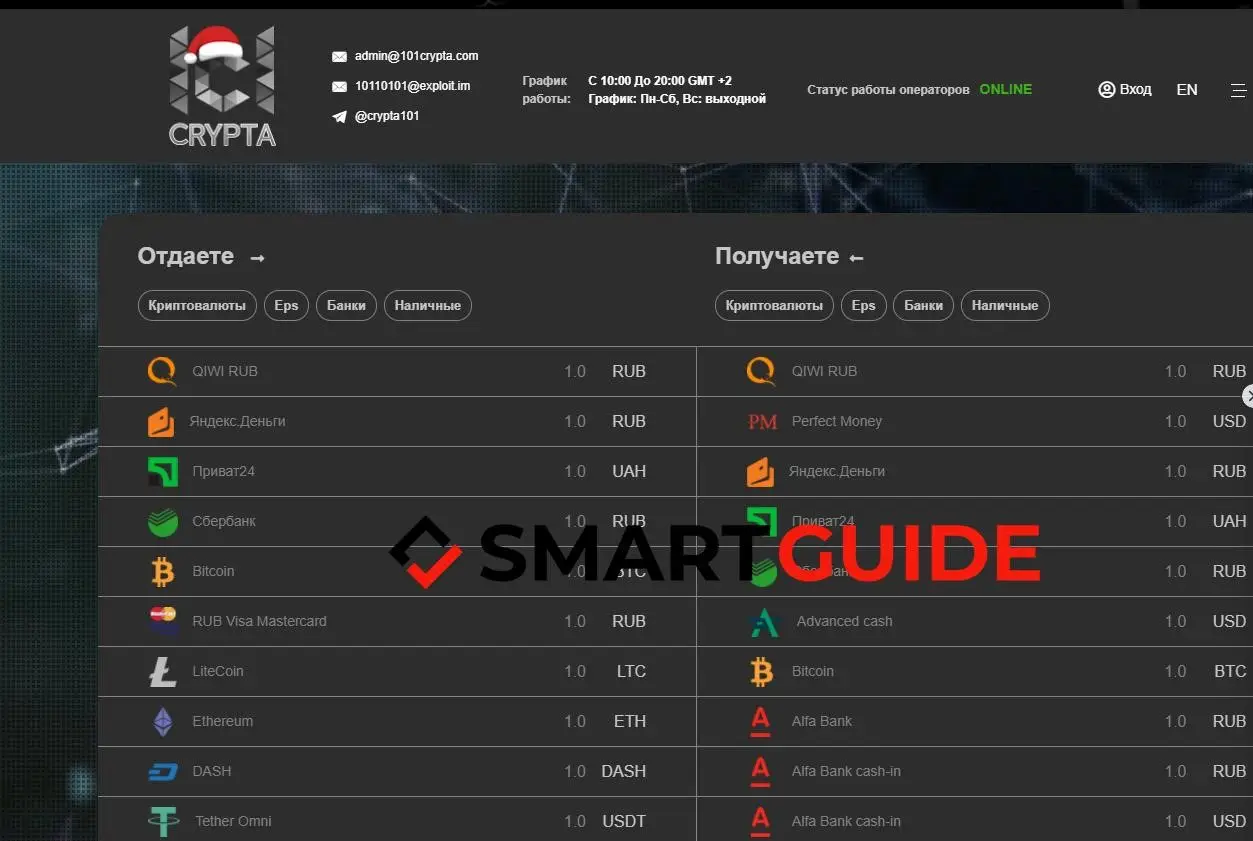1253x841 pixels.
Task: Click RUB Visa Mastercard label
Action: point(260,621)
